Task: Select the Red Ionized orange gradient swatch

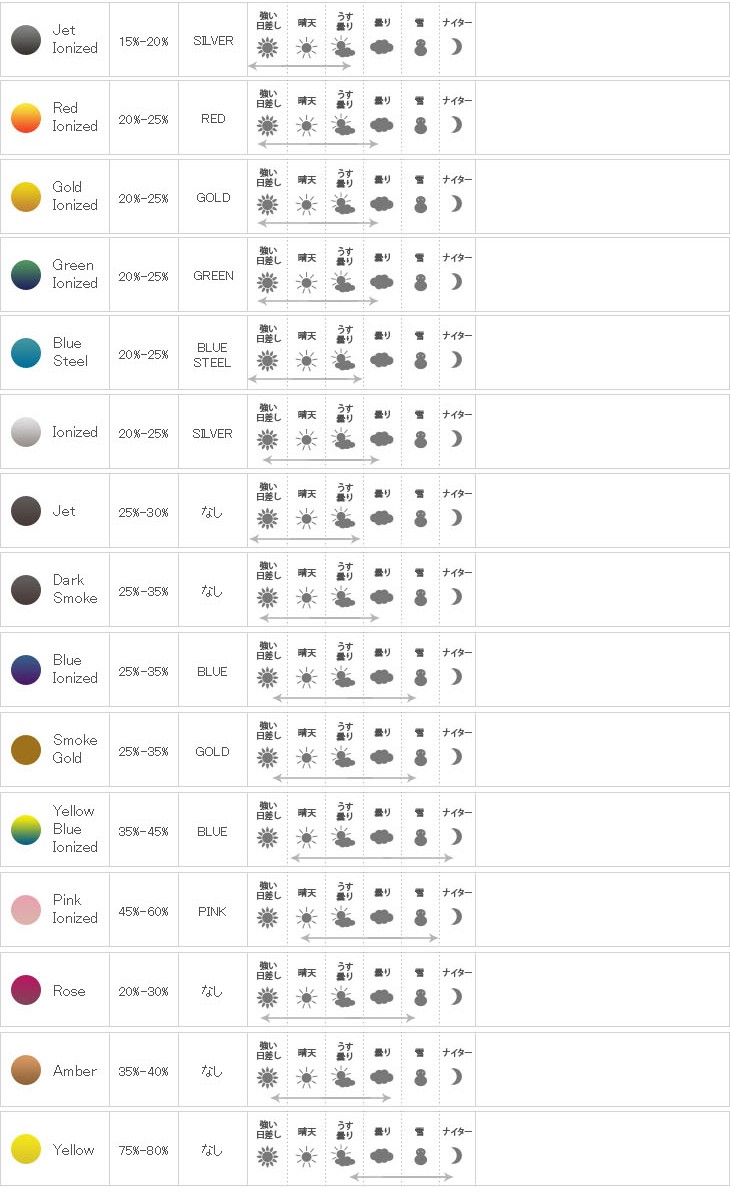Action: coord(26,118)
